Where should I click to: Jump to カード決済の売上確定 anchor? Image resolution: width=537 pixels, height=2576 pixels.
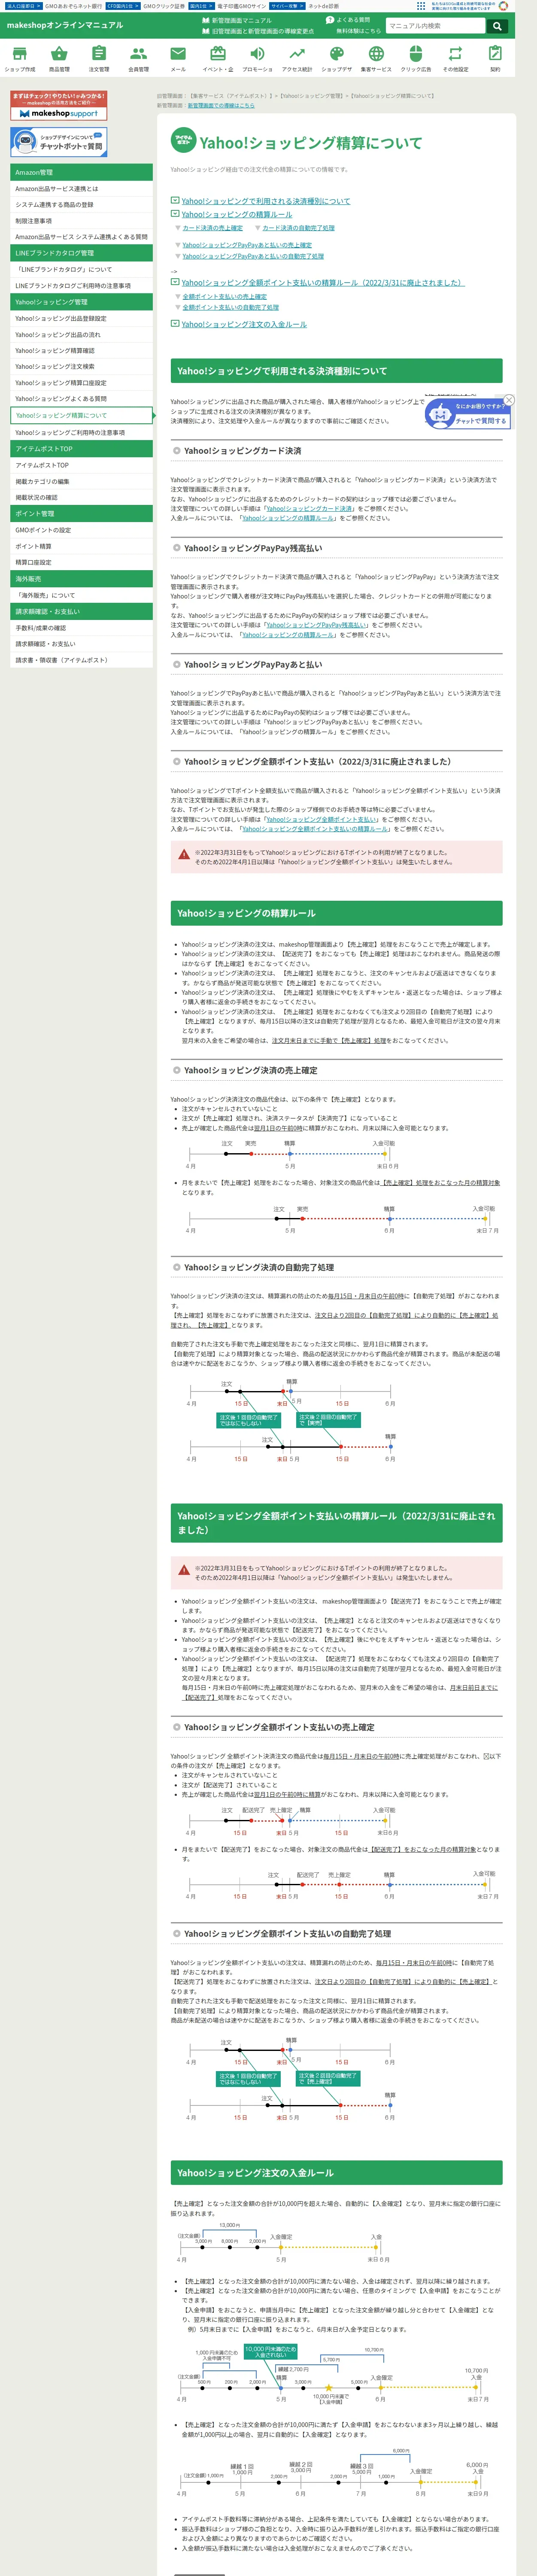[x=212, y=228]
